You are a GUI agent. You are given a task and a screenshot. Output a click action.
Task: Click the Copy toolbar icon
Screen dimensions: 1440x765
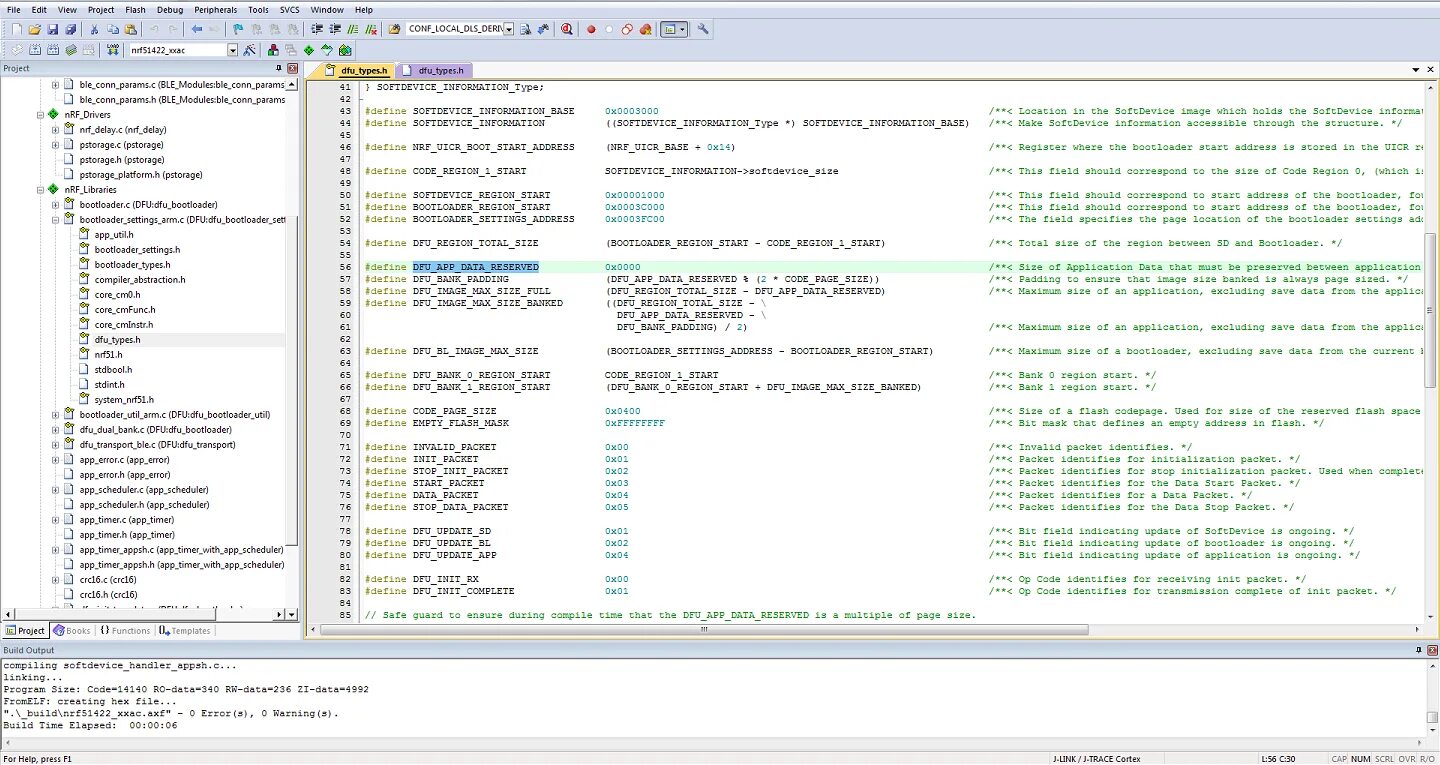point(113,29)
